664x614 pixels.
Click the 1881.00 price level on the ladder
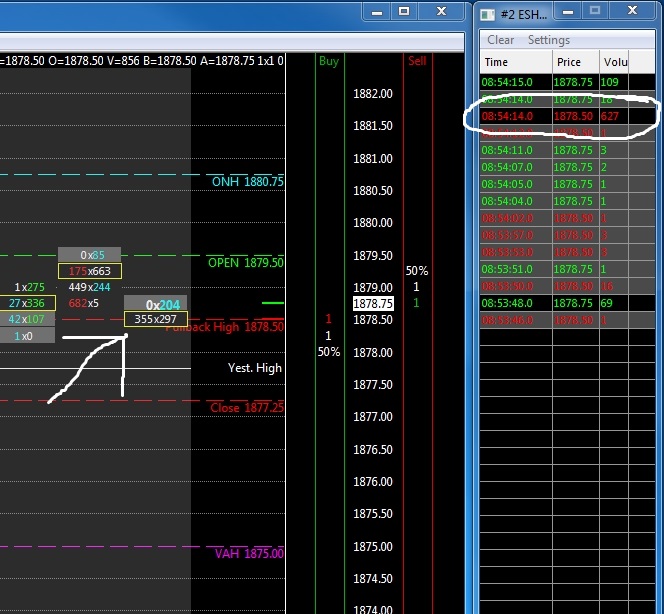[x=373, y=158]
